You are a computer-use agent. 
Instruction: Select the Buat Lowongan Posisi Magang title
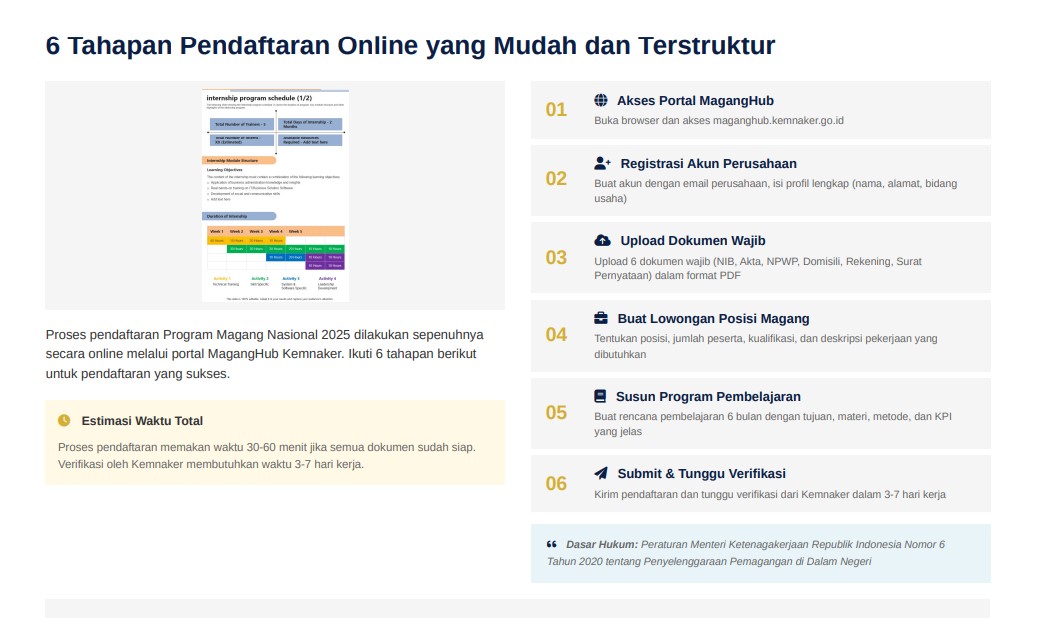pos(713,319)
